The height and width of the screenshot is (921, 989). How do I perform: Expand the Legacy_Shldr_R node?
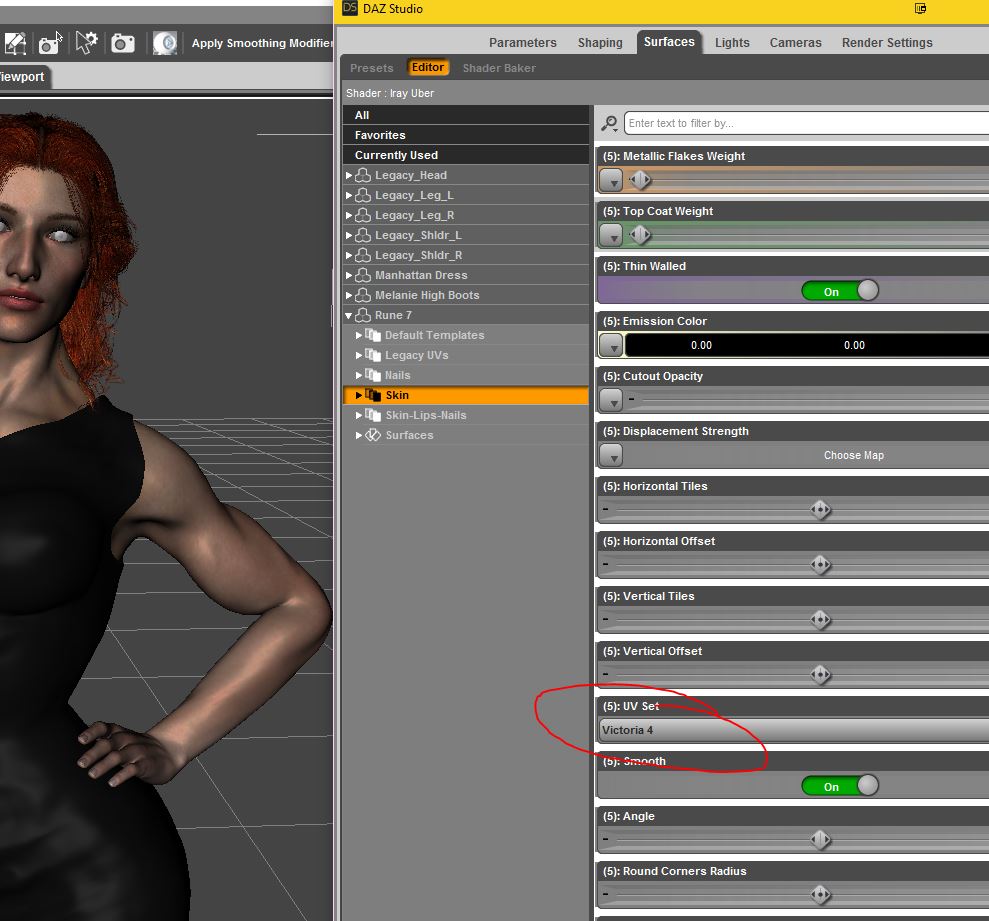[348, 255]
